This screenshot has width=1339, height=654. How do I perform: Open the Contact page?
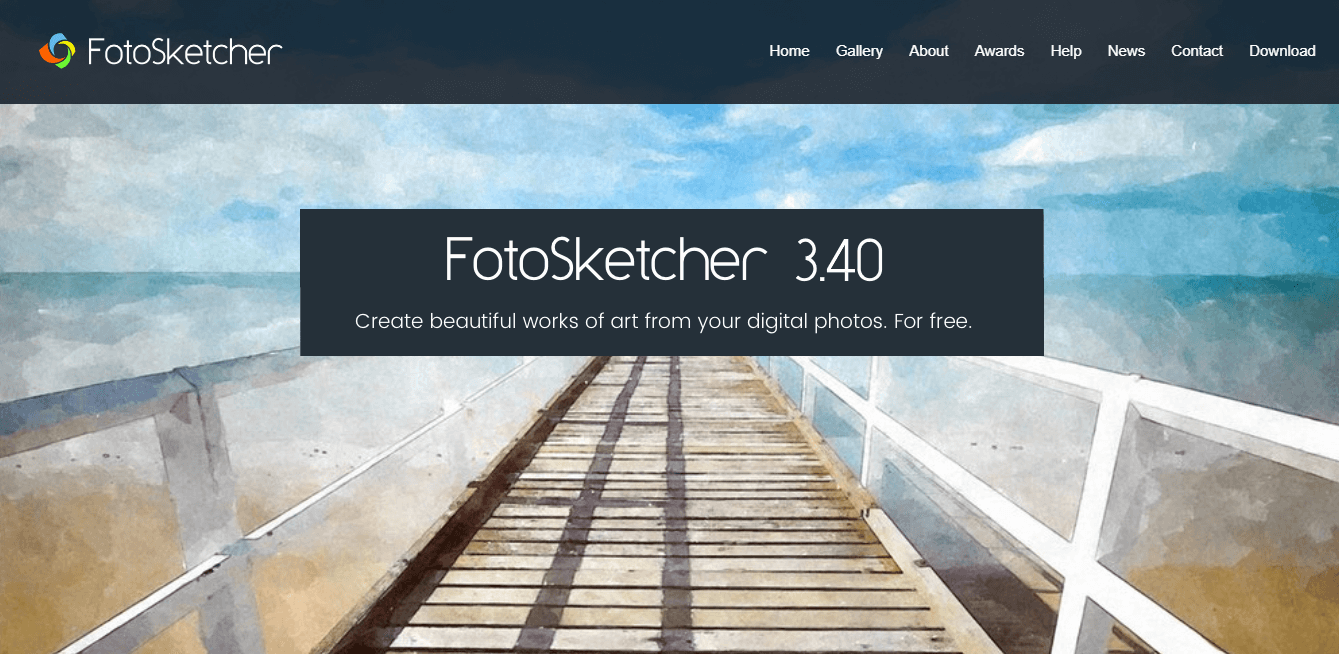point(1197,51)
